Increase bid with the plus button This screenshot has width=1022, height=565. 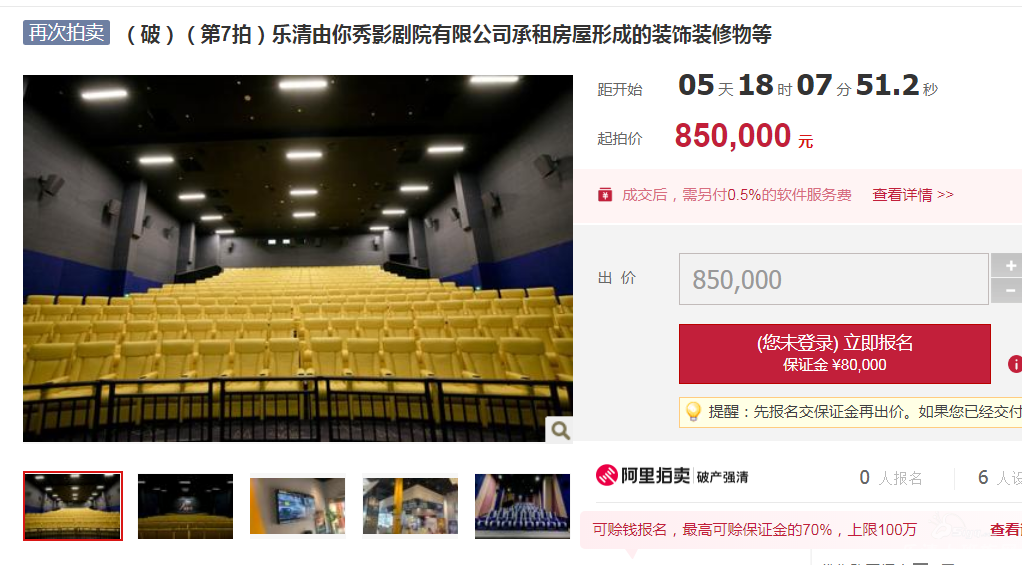pos(1008,265)
